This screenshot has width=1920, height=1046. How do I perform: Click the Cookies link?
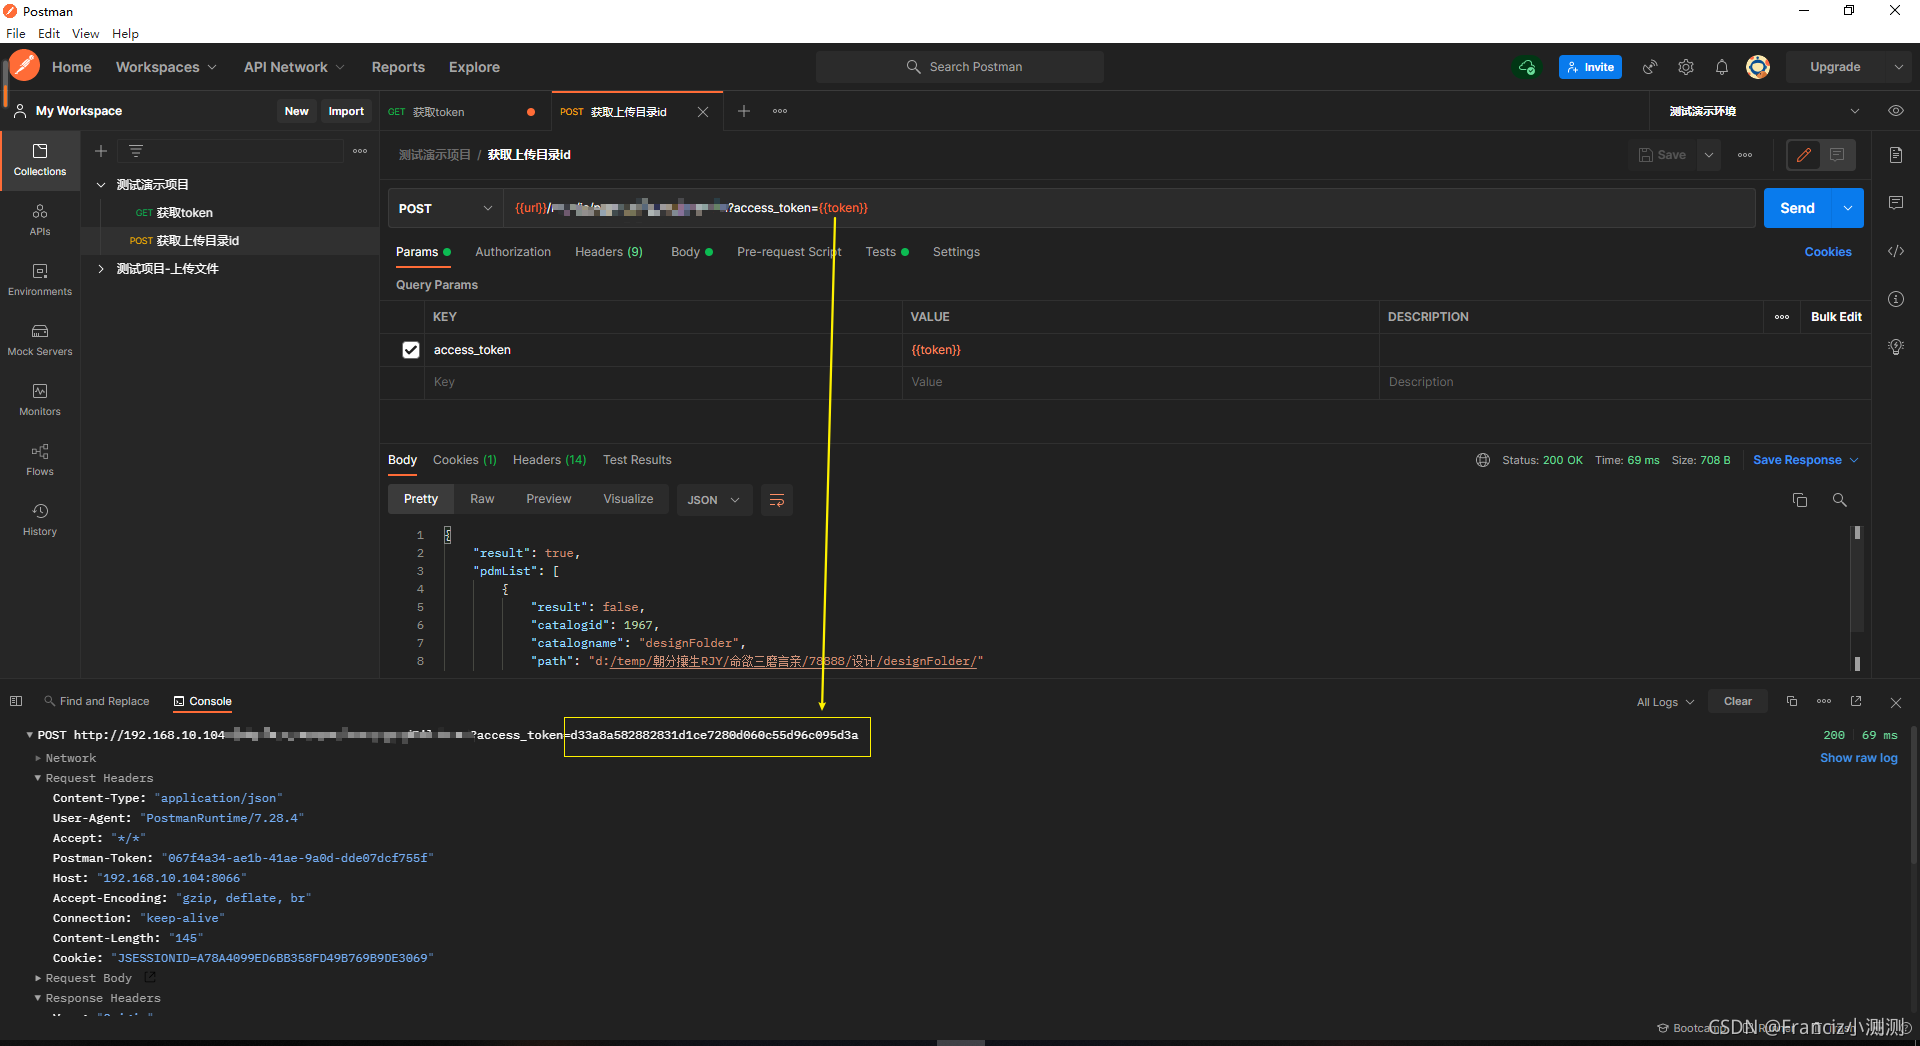click(1828, 252)
